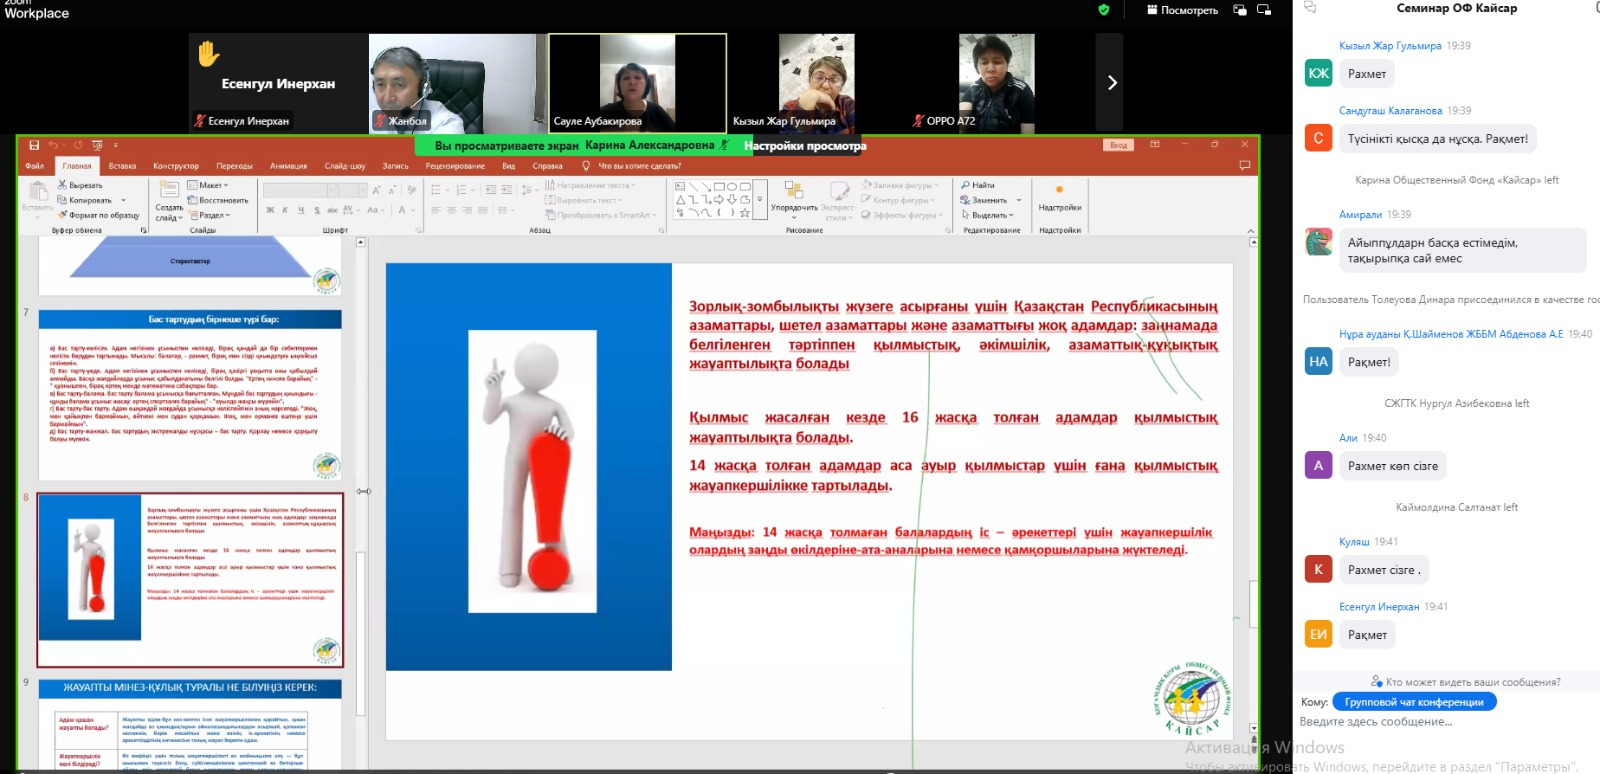Select Формат по образцу format painter
Image resolution: width=1600 pixels, height=774 pixels.
(x=99, y=215)
